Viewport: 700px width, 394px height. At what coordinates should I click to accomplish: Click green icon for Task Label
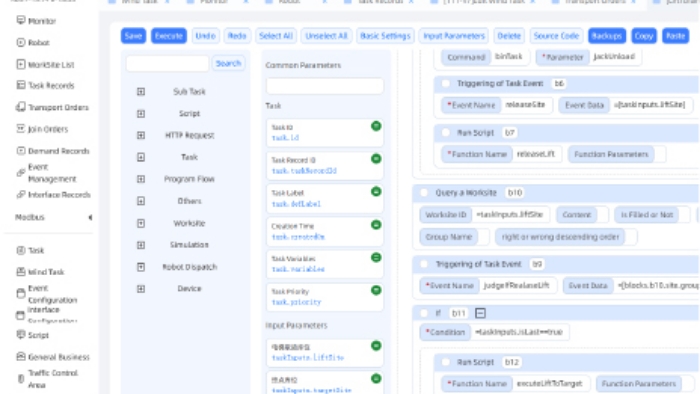[x=376, y=192]
